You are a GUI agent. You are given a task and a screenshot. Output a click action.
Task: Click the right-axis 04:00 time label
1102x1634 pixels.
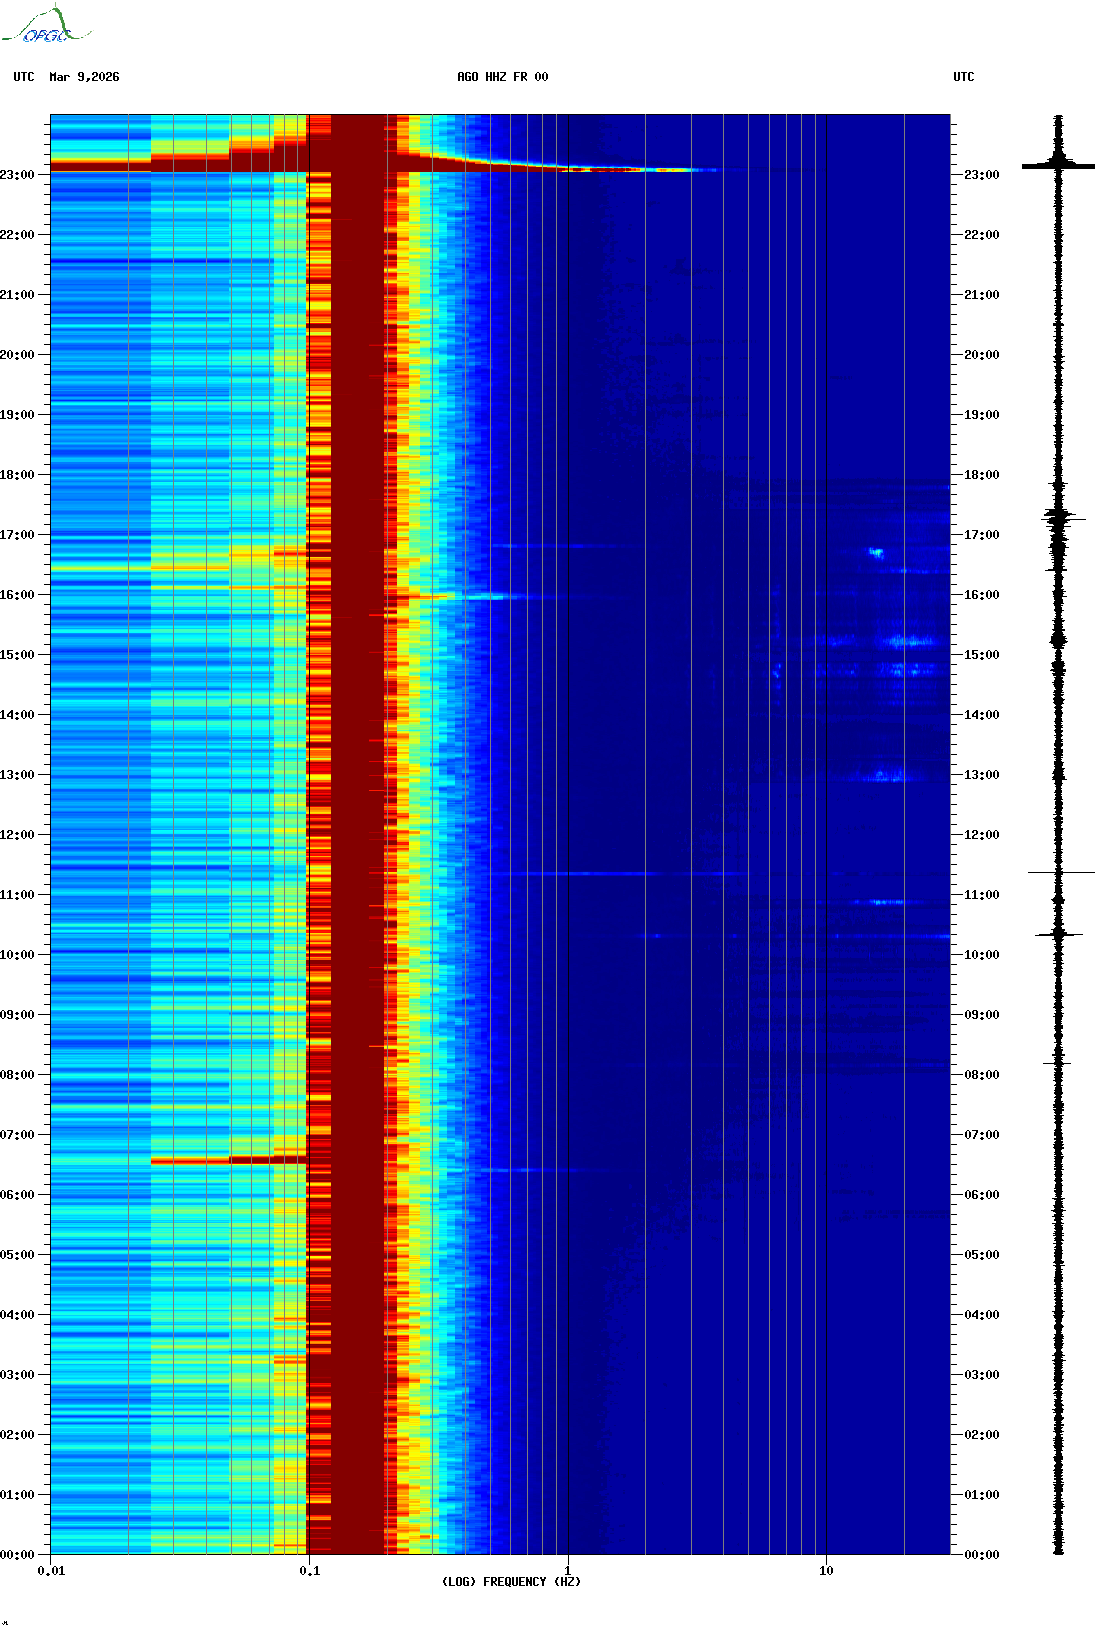pyautogui.click(x=982, y=1315)
